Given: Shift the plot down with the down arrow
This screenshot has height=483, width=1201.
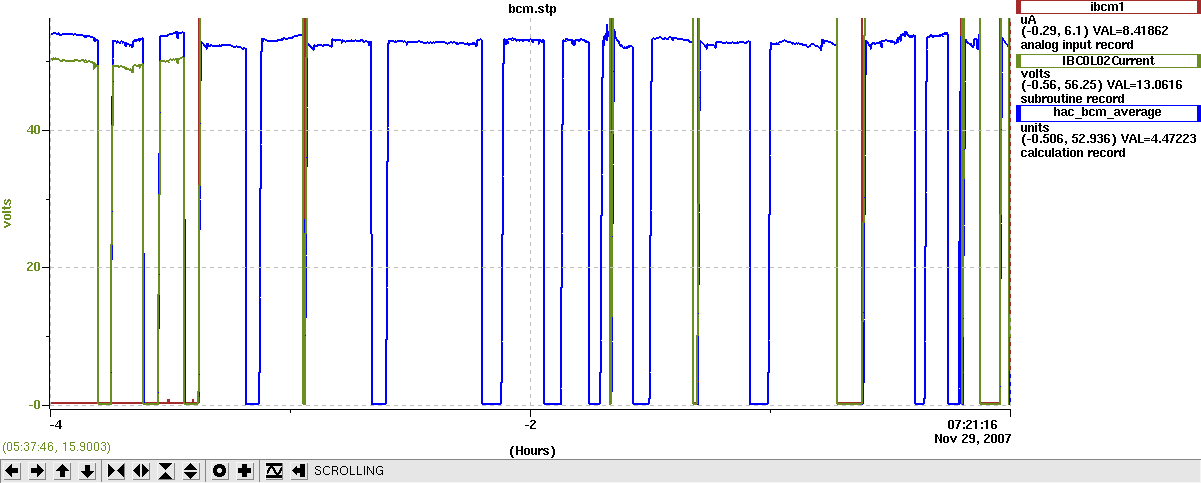Looking at the screenshot, I should pos(88,470).
